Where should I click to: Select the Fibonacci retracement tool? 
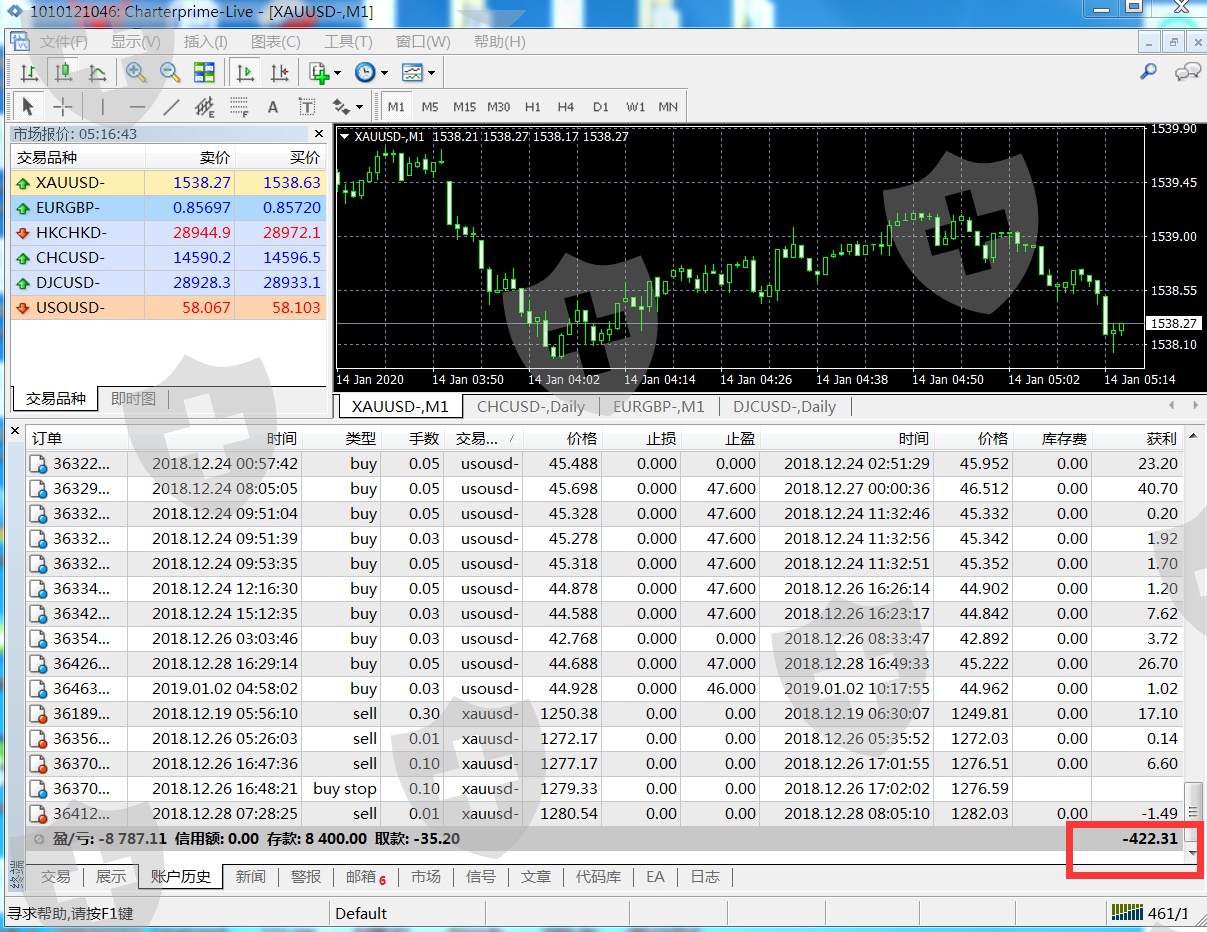(x=239, y=107)
